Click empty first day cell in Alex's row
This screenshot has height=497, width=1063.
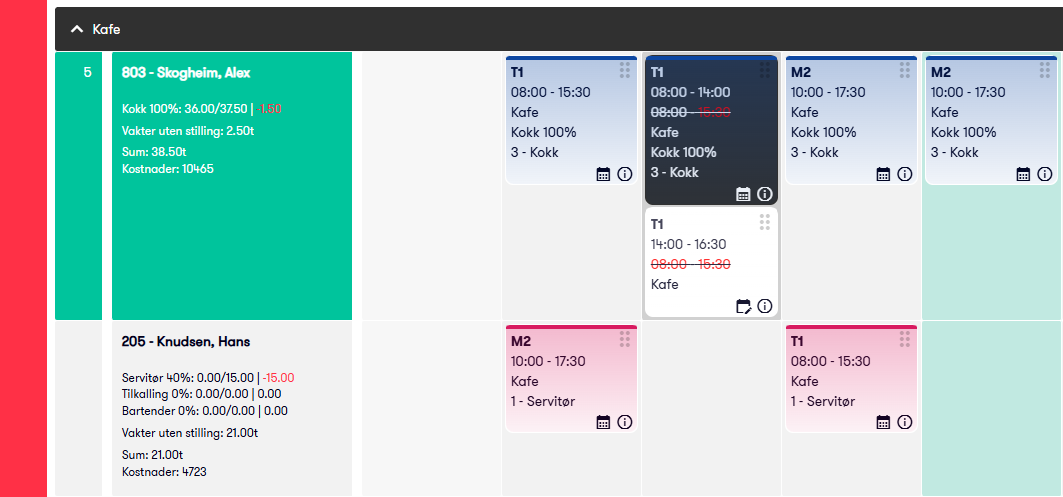[432, 186]
